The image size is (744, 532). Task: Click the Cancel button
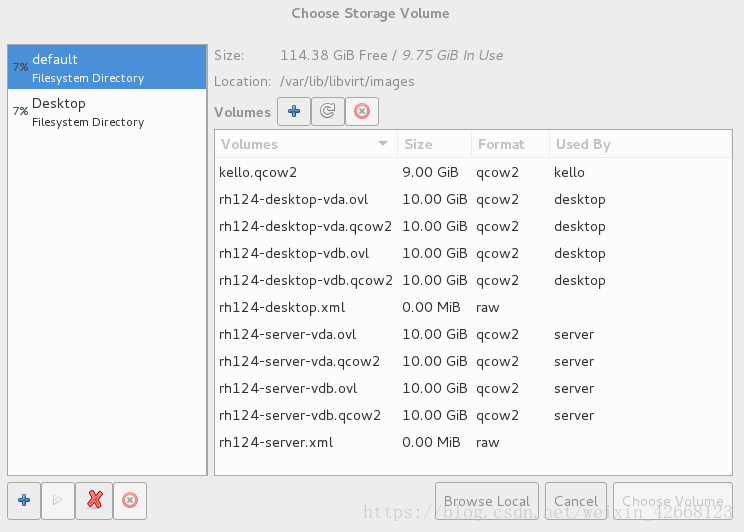[x=576, y=501]
